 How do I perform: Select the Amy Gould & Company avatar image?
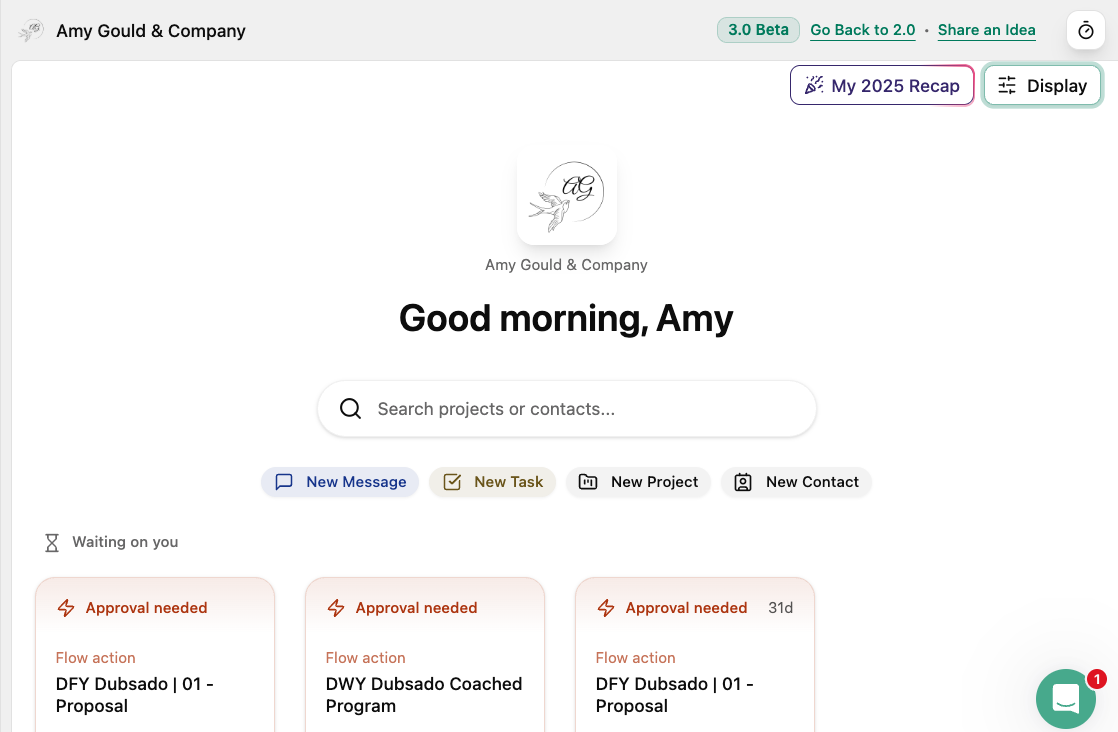(x=566, y=196)
